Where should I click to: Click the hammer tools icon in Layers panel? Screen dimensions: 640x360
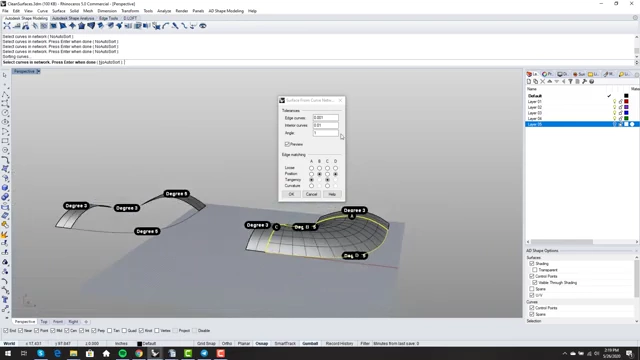584,82
